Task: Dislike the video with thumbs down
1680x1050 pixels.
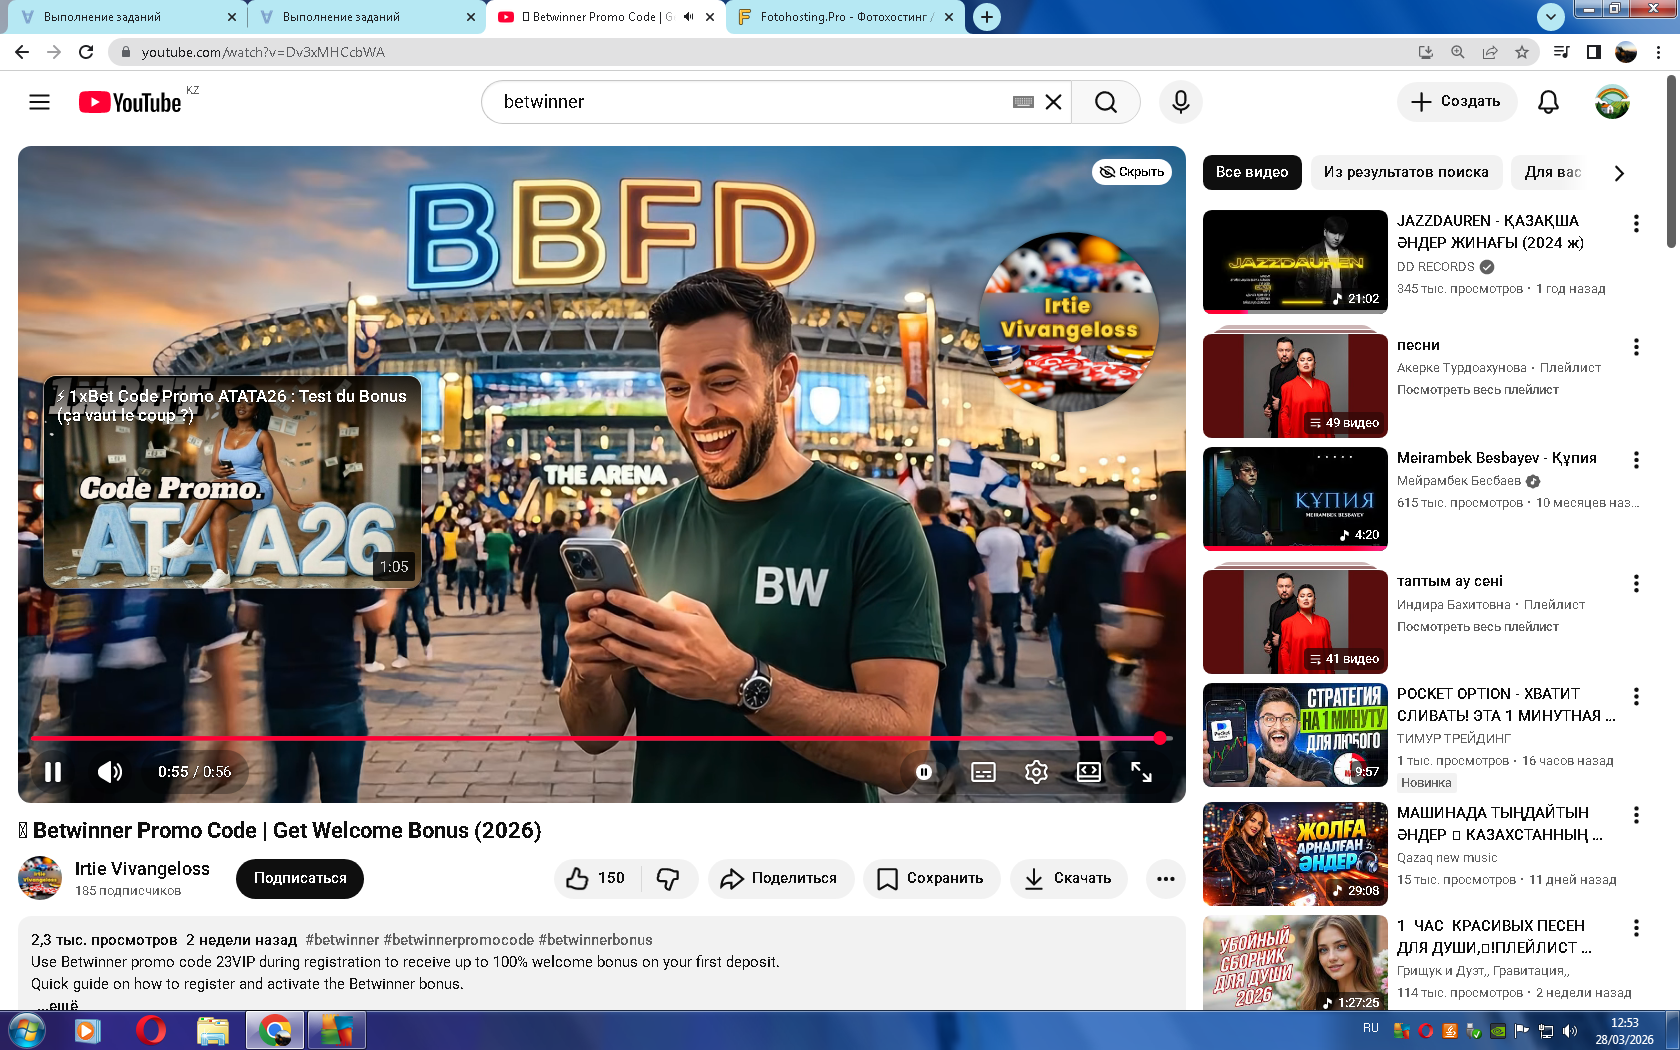Action: (668, 878)
